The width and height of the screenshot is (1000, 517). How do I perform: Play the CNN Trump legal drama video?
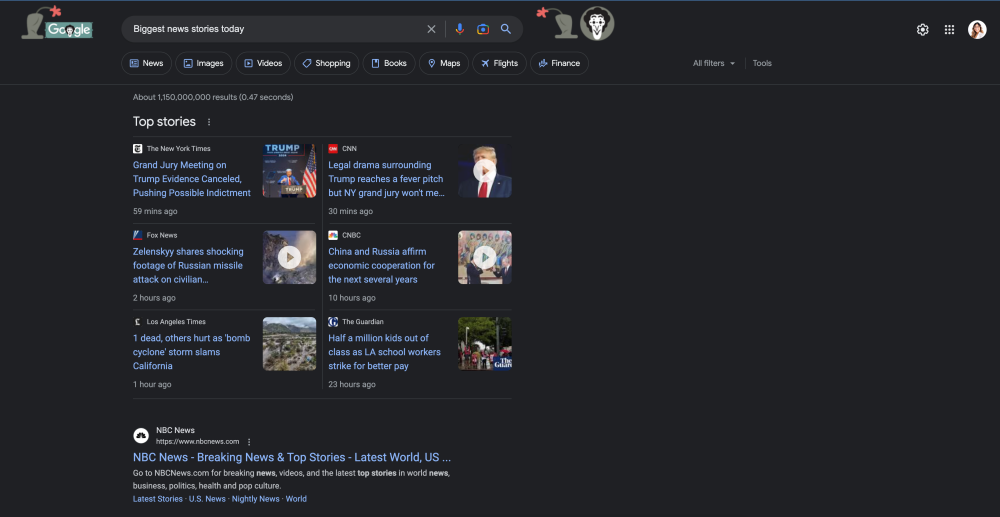[x=484, y=171]
